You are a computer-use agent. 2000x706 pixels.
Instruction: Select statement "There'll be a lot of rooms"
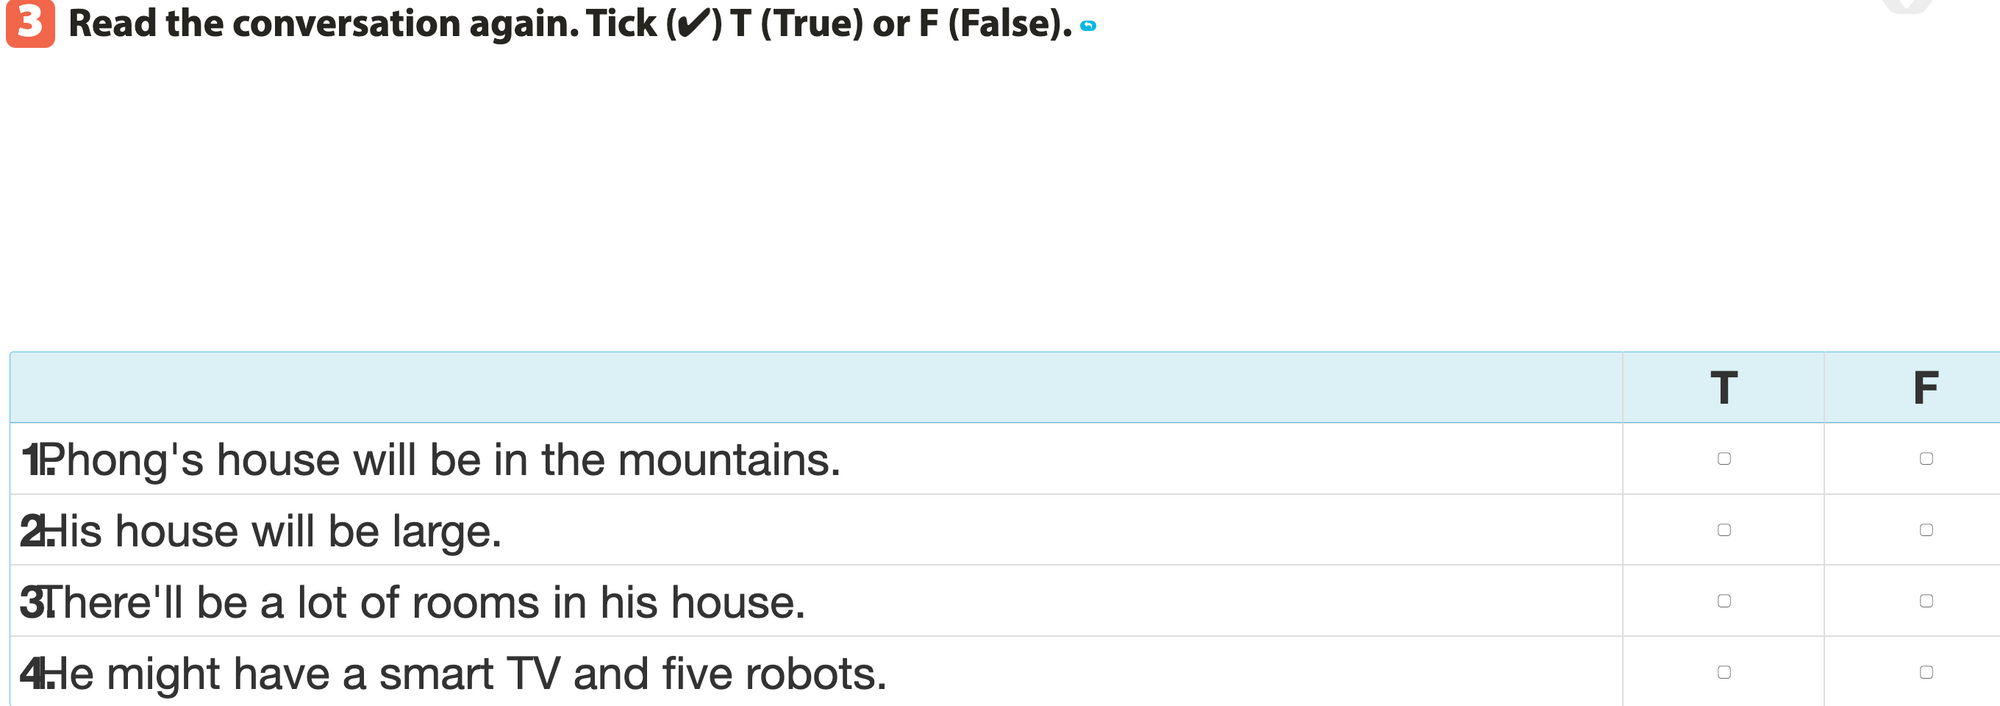click(422, 603)
